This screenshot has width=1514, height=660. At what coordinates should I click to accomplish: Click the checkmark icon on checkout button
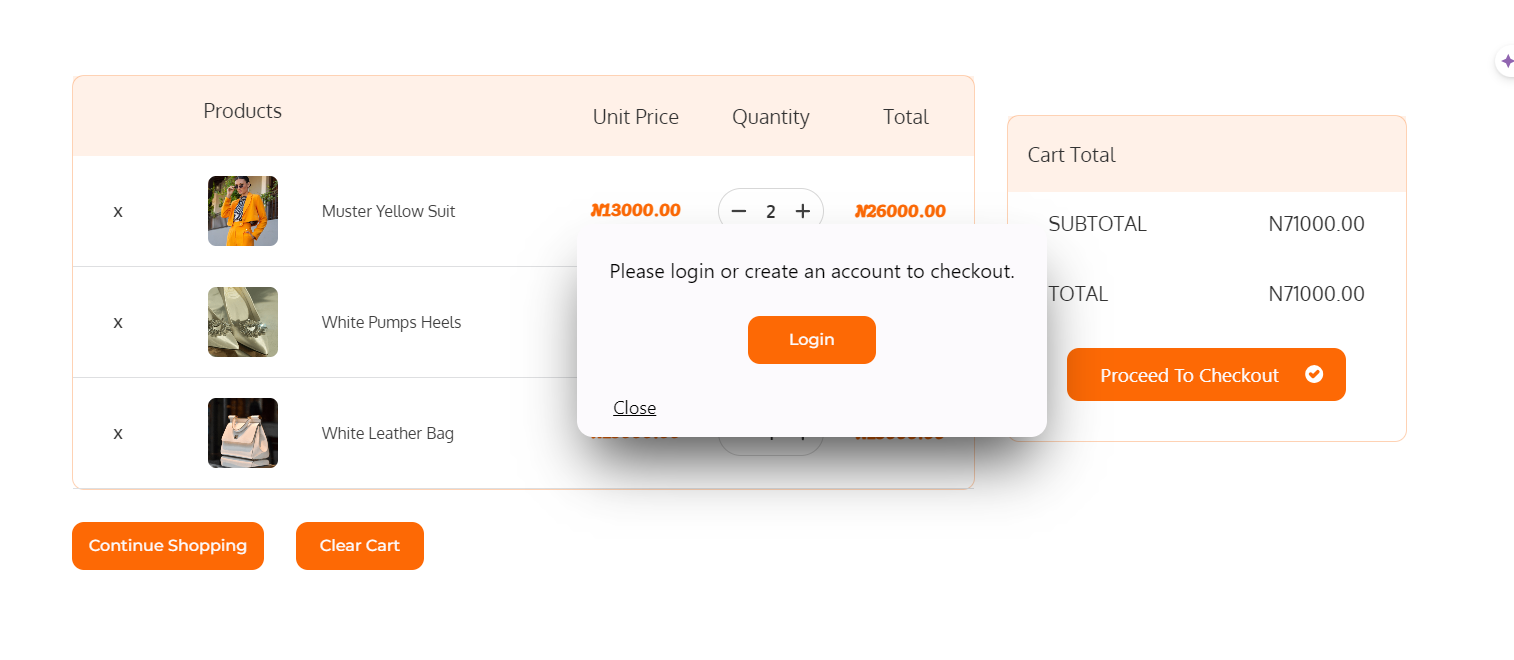coord(1314,374)
